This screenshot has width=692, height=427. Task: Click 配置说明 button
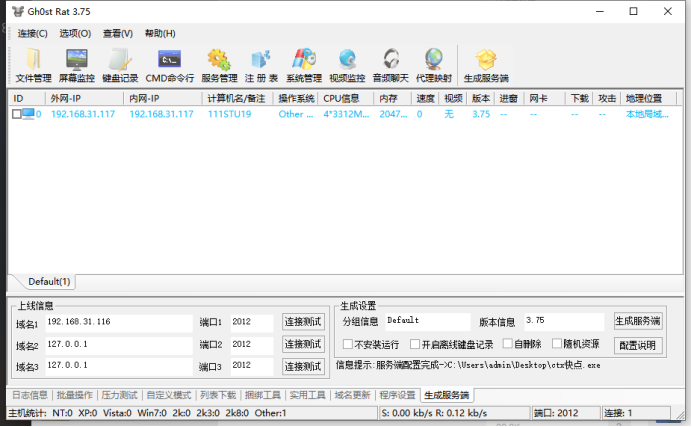(638, 345)
